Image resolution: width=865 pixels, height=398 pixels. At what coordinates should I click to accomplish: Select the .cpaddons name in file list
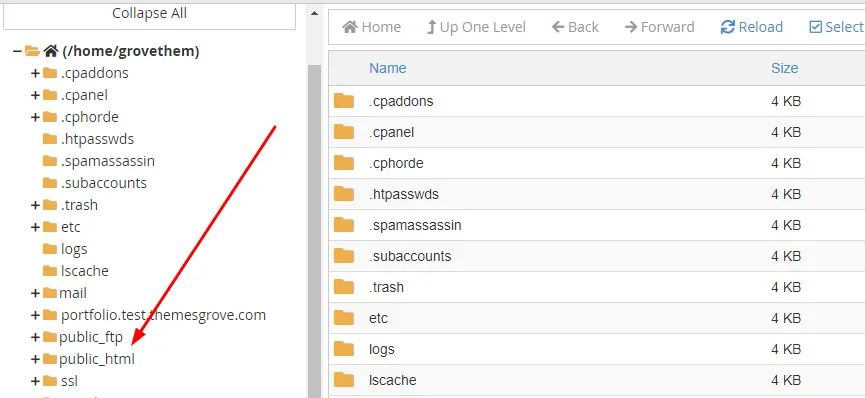pyautogui.click(x=401, y=102)
